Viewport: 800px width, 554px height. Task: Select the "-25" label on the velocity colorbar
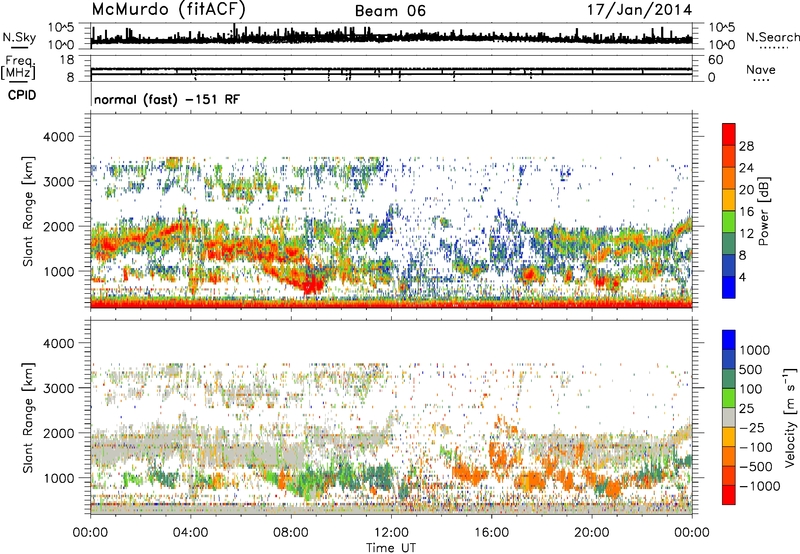[x=754, y=427]
